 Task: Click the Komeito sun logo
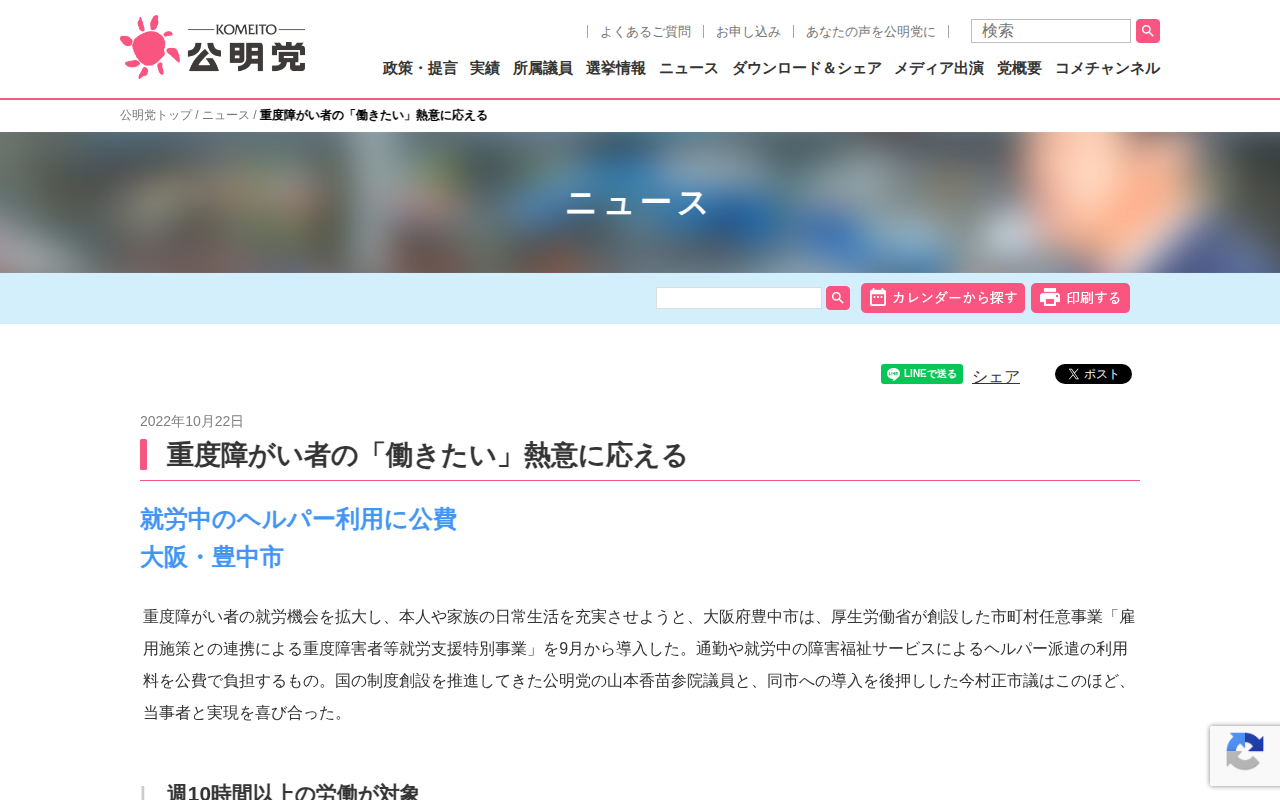150,47
